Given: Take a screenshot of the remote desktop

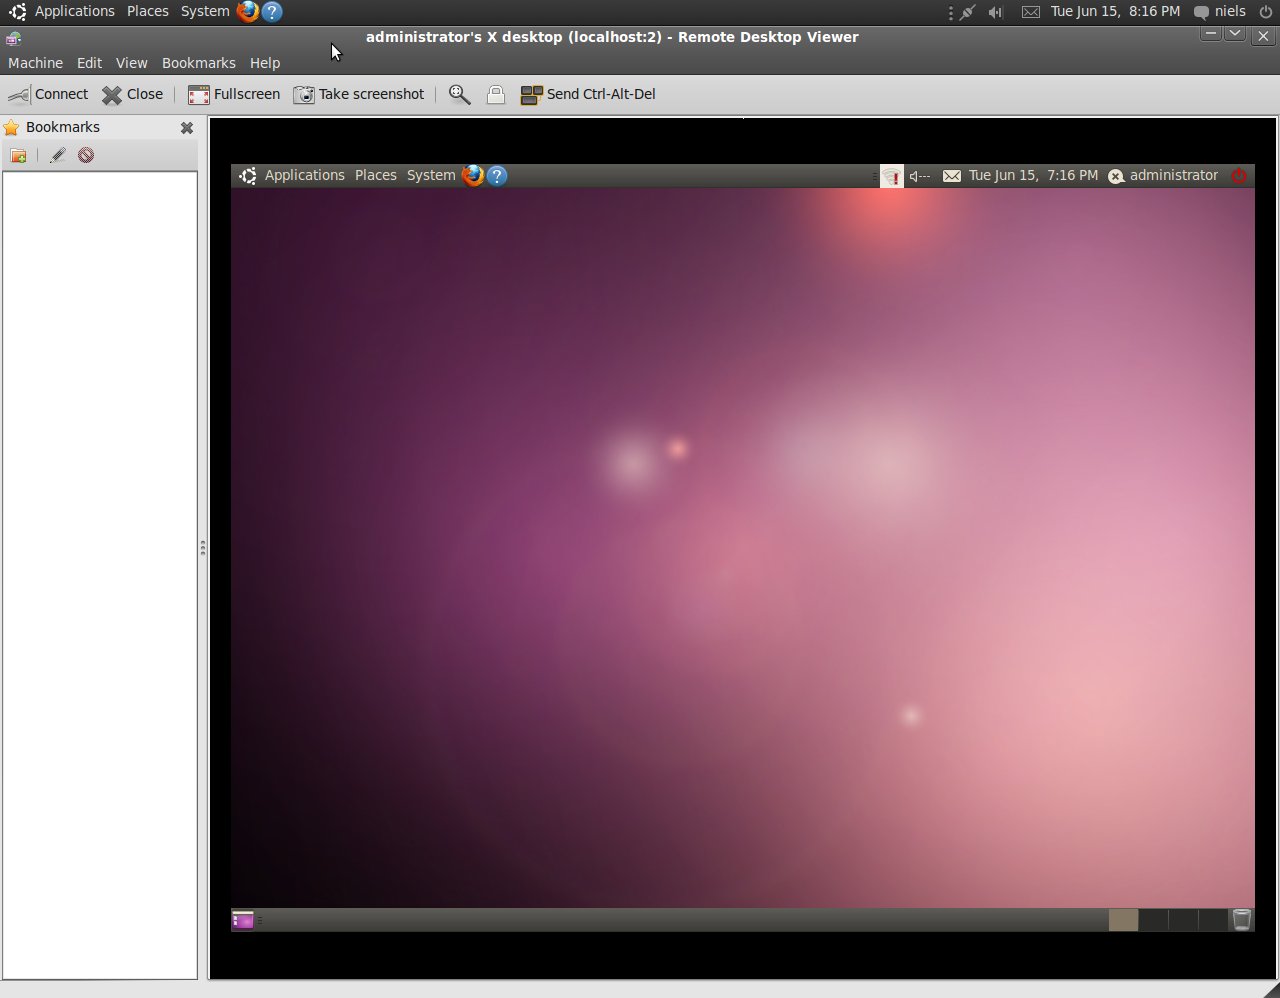Looking at the screenshot, I should (359, 94).
